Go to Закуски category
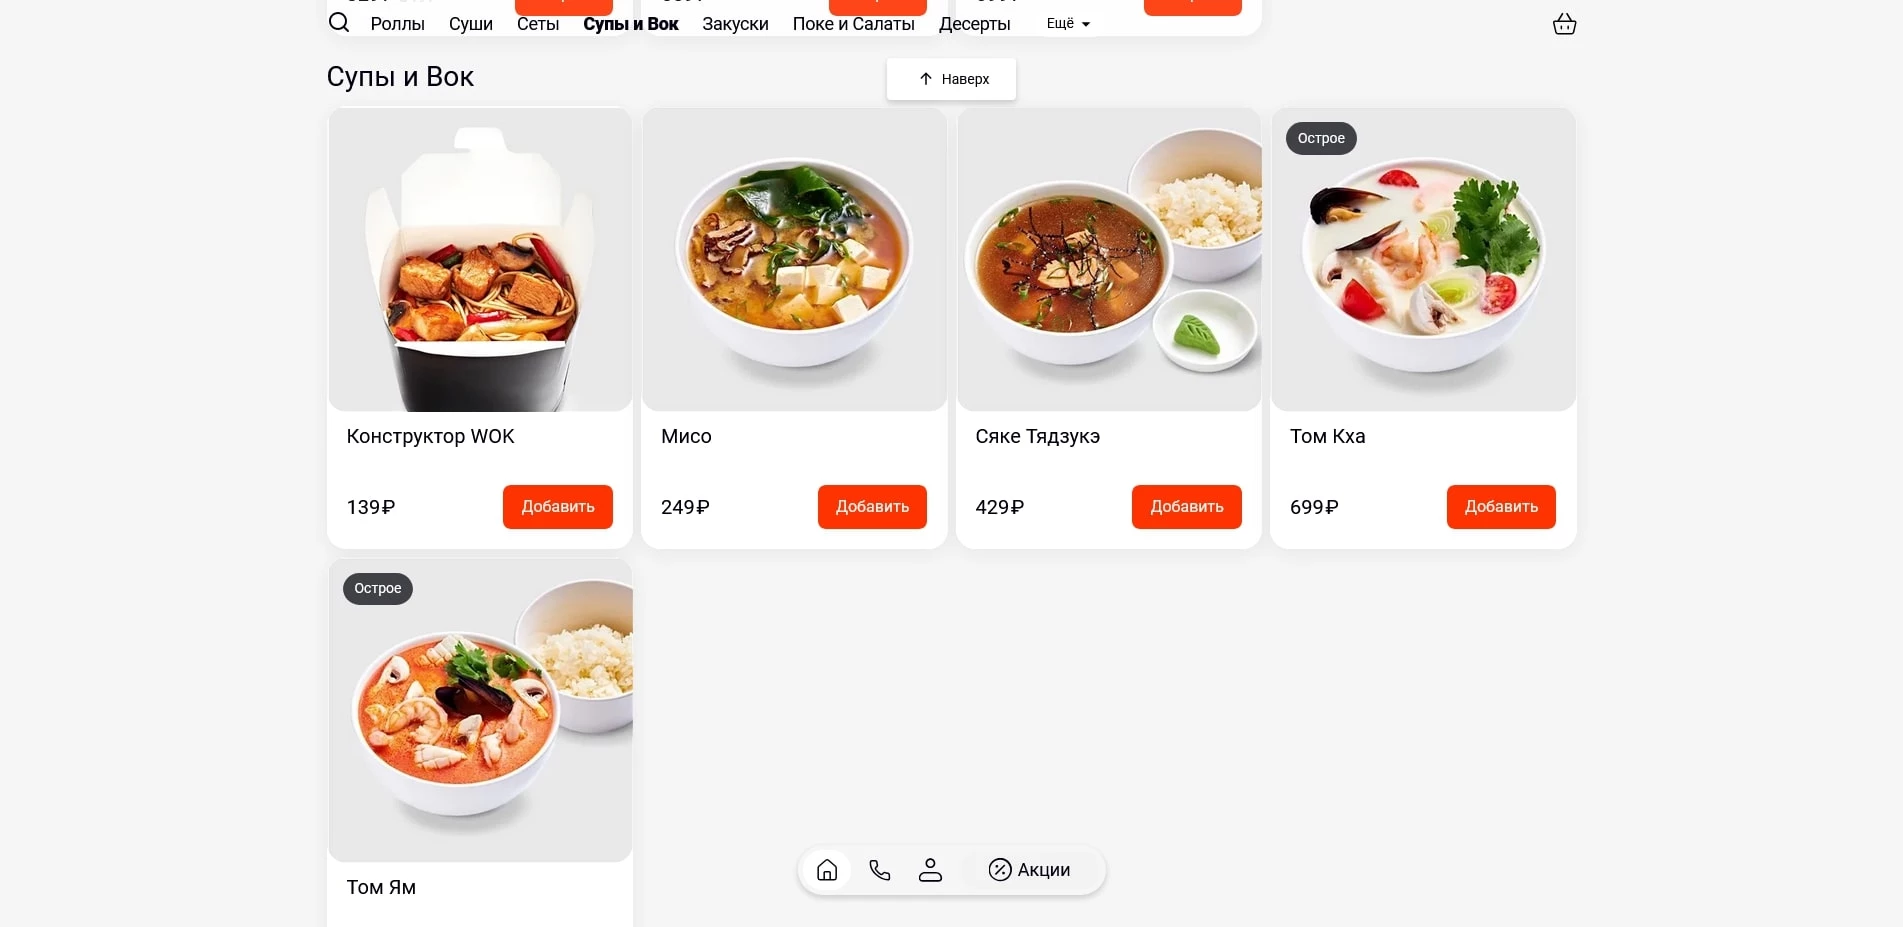This screenshot has height=927, width=1903. pyautogui.click(x=735, y=24)
